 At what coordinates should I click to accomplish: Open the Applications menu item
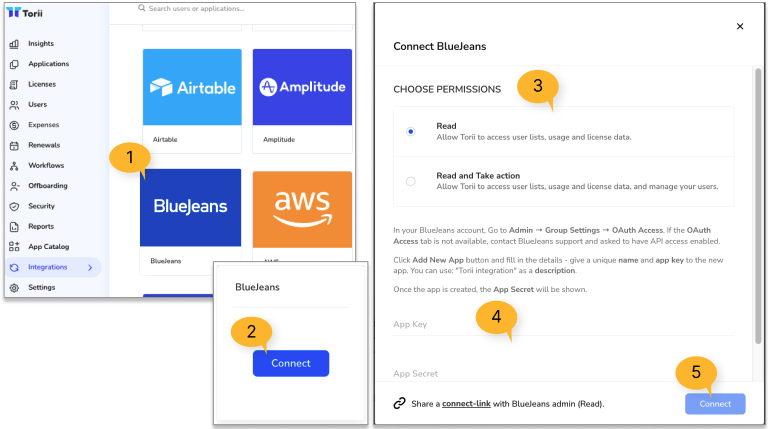pos(48,64)
